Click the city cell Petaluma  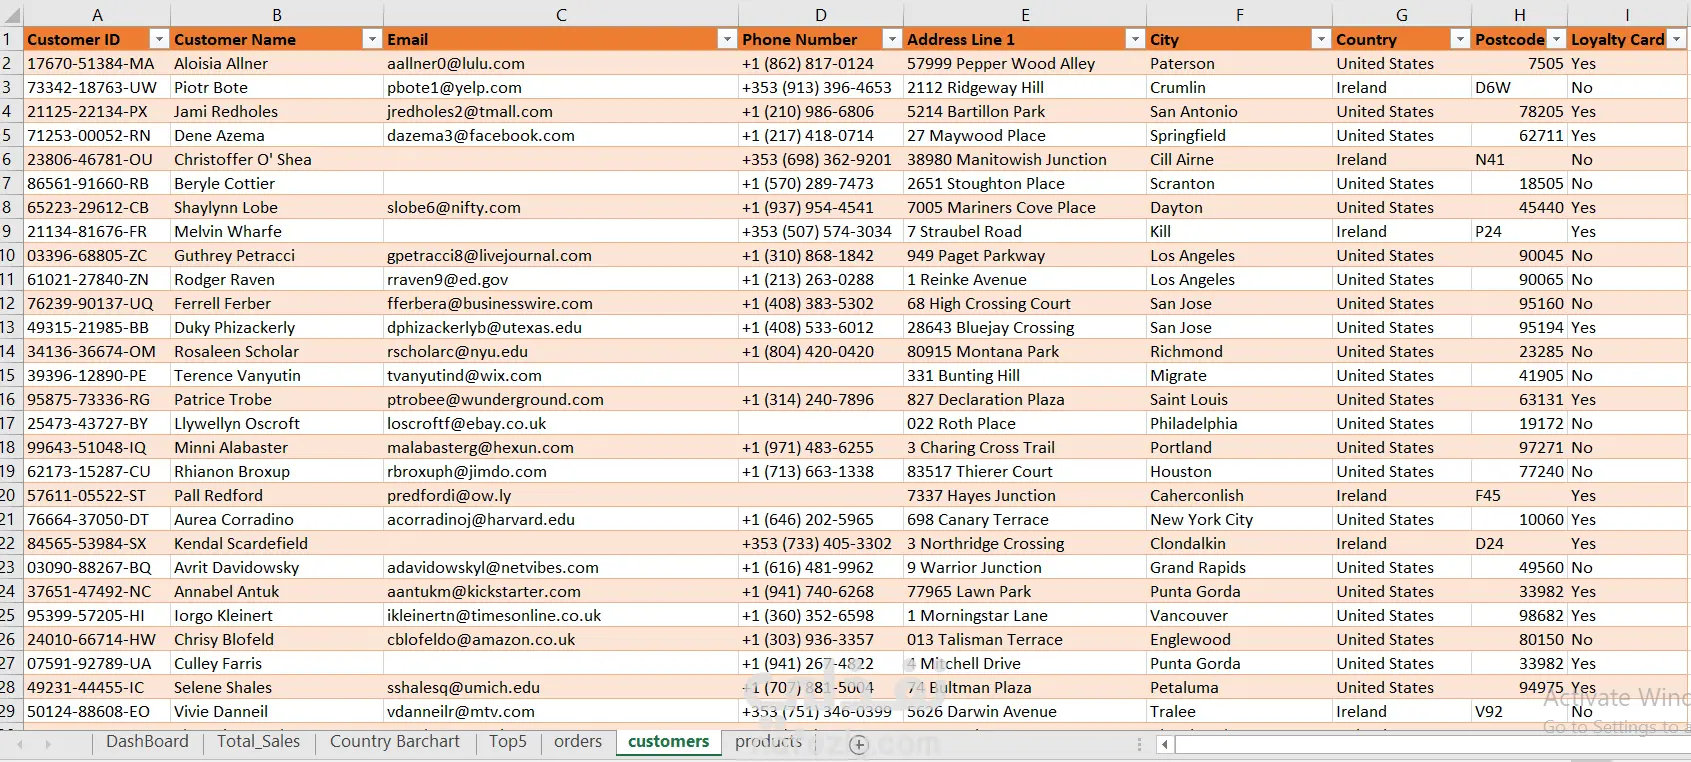(1239, 687)
